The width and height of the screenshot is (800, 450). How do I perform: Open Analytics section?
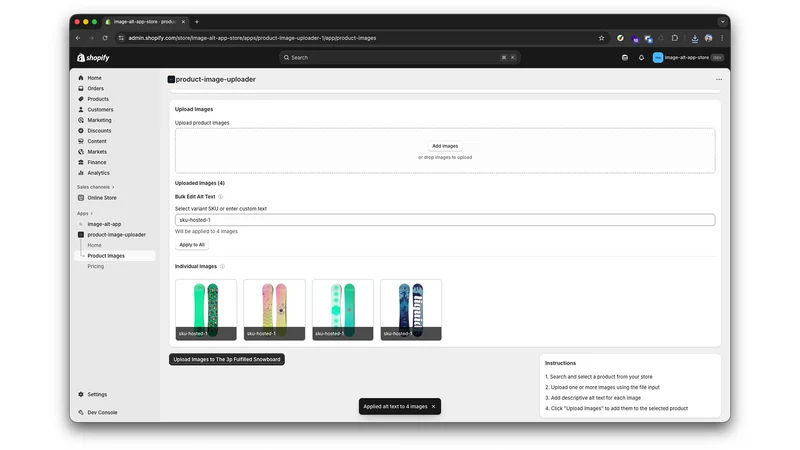click(x=98, y=173)
